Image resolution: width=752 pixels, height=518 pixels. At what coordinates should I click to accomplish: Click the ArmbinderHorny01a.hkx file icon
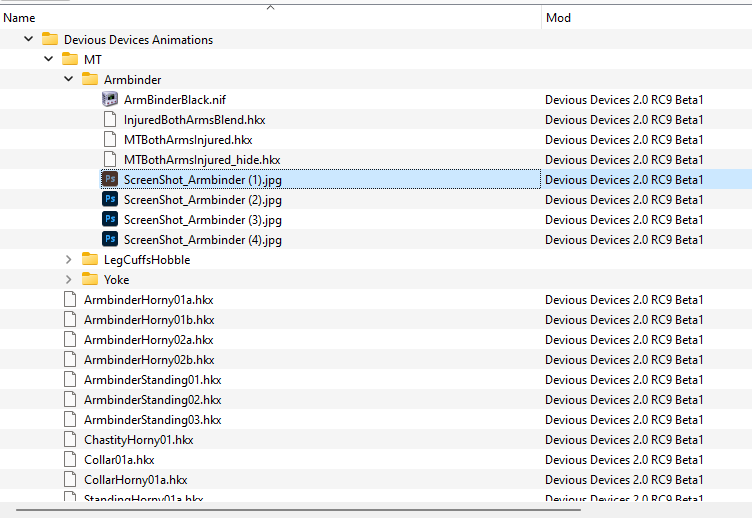[70, 299]
